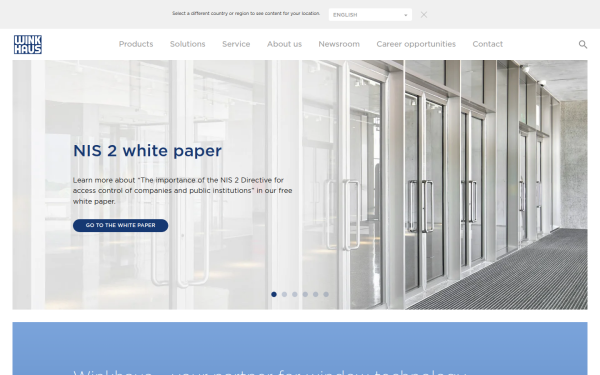Open the Products menu

pyautogui.click(x=136, y=44)
